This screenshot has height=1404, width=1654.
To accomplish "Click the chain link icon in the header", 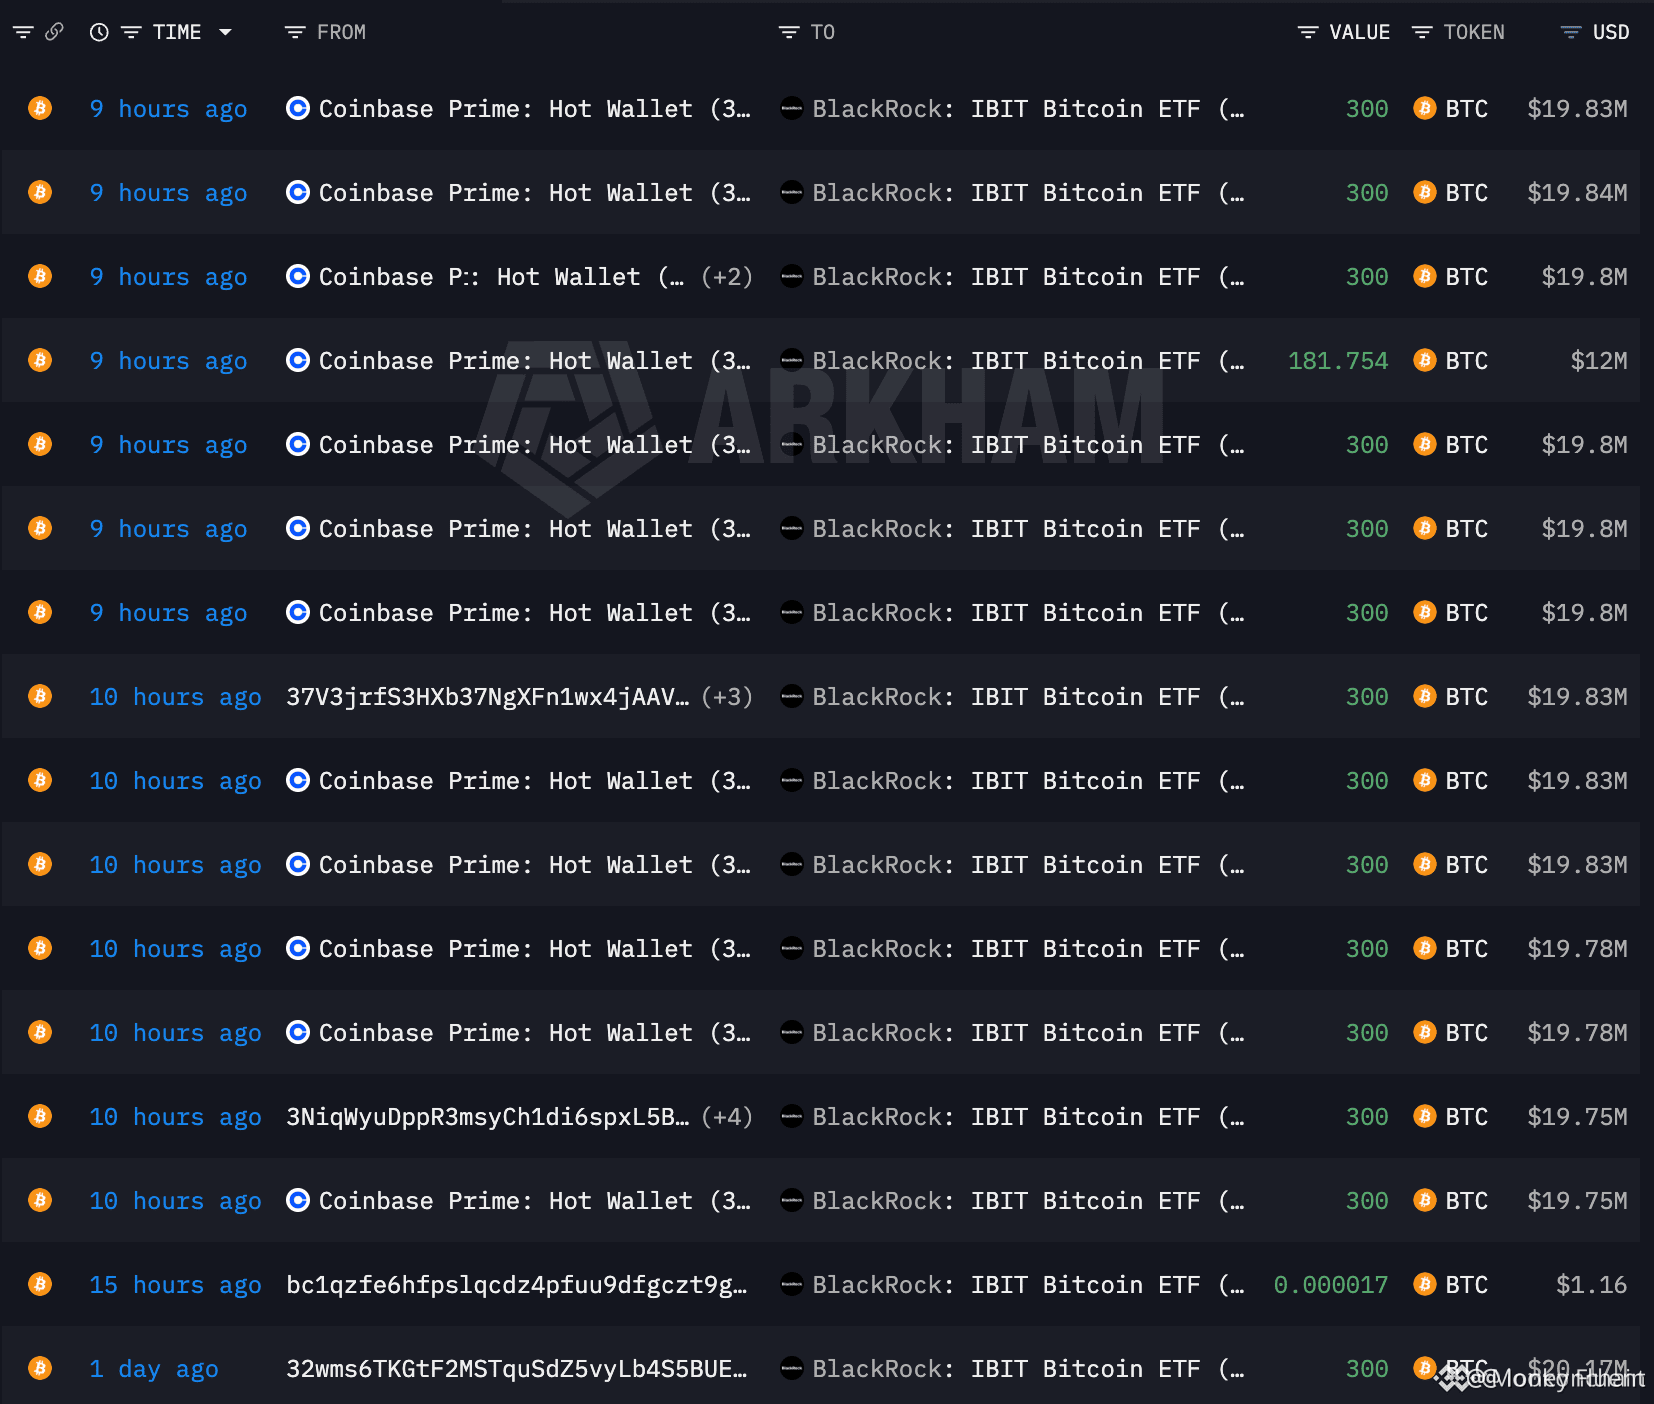I will pyautogui.click(x=54, y=32).
